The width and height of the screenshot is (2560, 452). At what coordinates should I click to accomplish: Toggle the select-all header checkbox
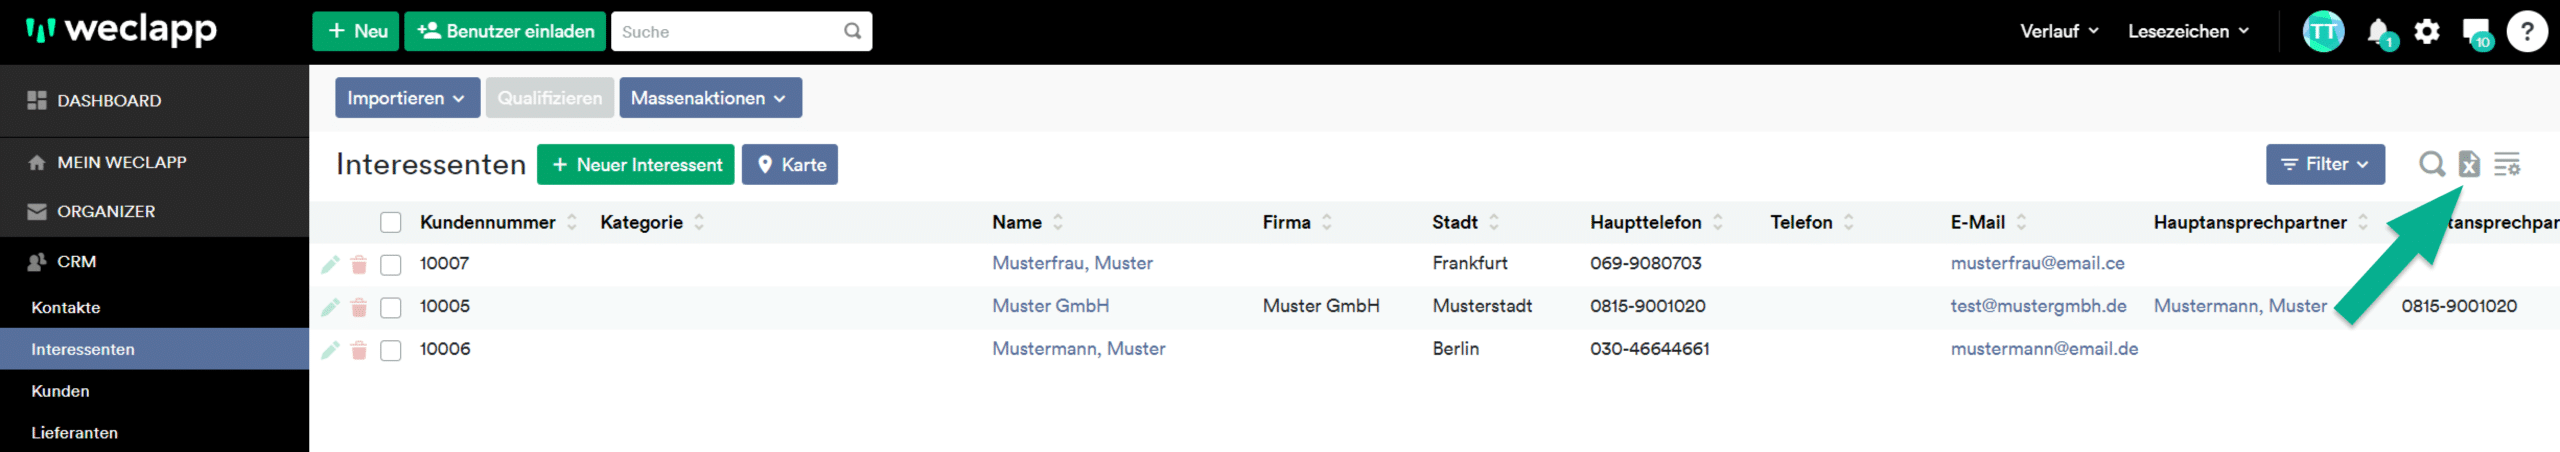pos(390,222)
